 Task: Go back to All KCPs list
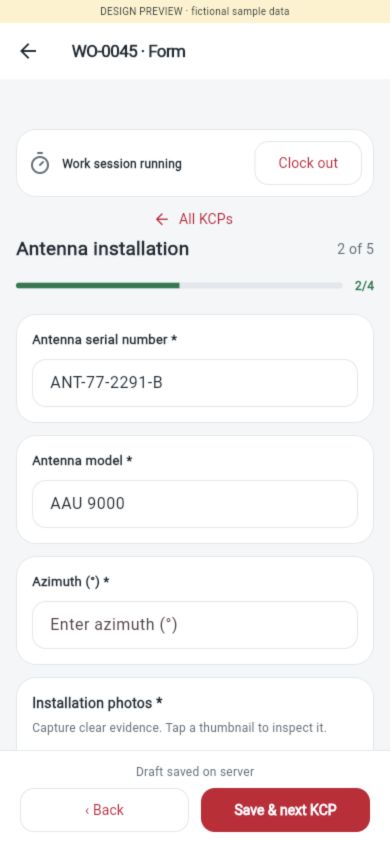point(194,219)
